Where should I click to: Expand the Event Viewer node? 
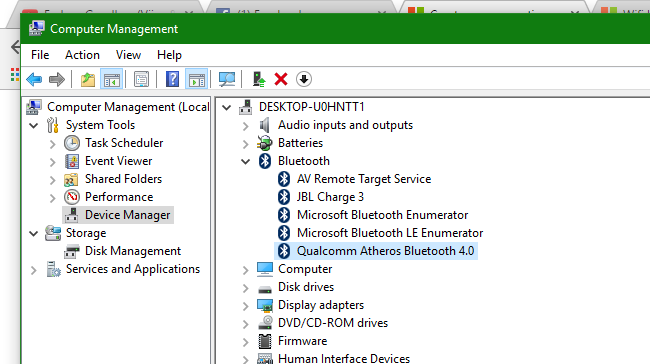pos(52,162)
